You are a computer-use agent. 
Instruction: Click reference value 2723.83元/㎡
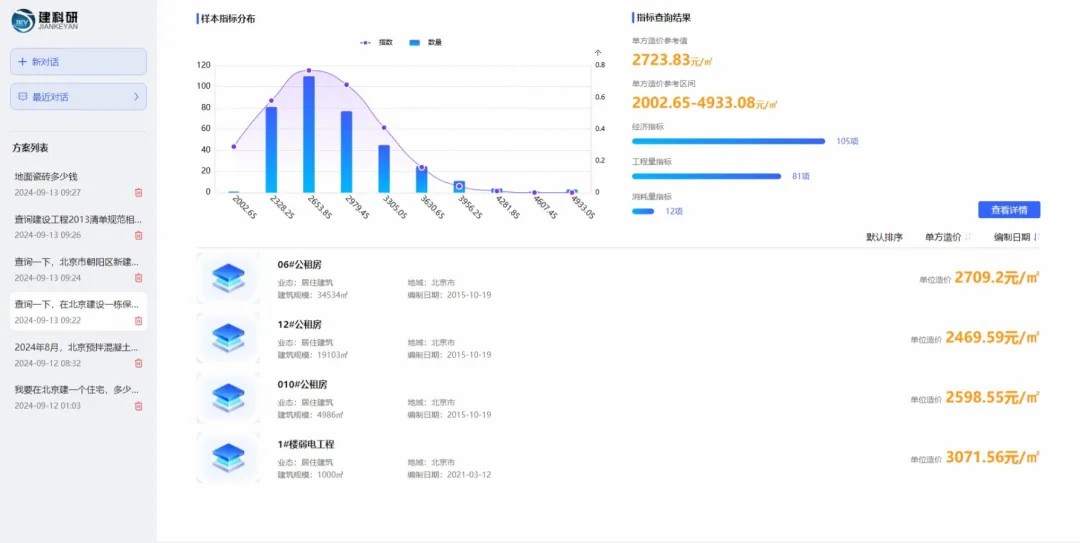tap(672, 60)
